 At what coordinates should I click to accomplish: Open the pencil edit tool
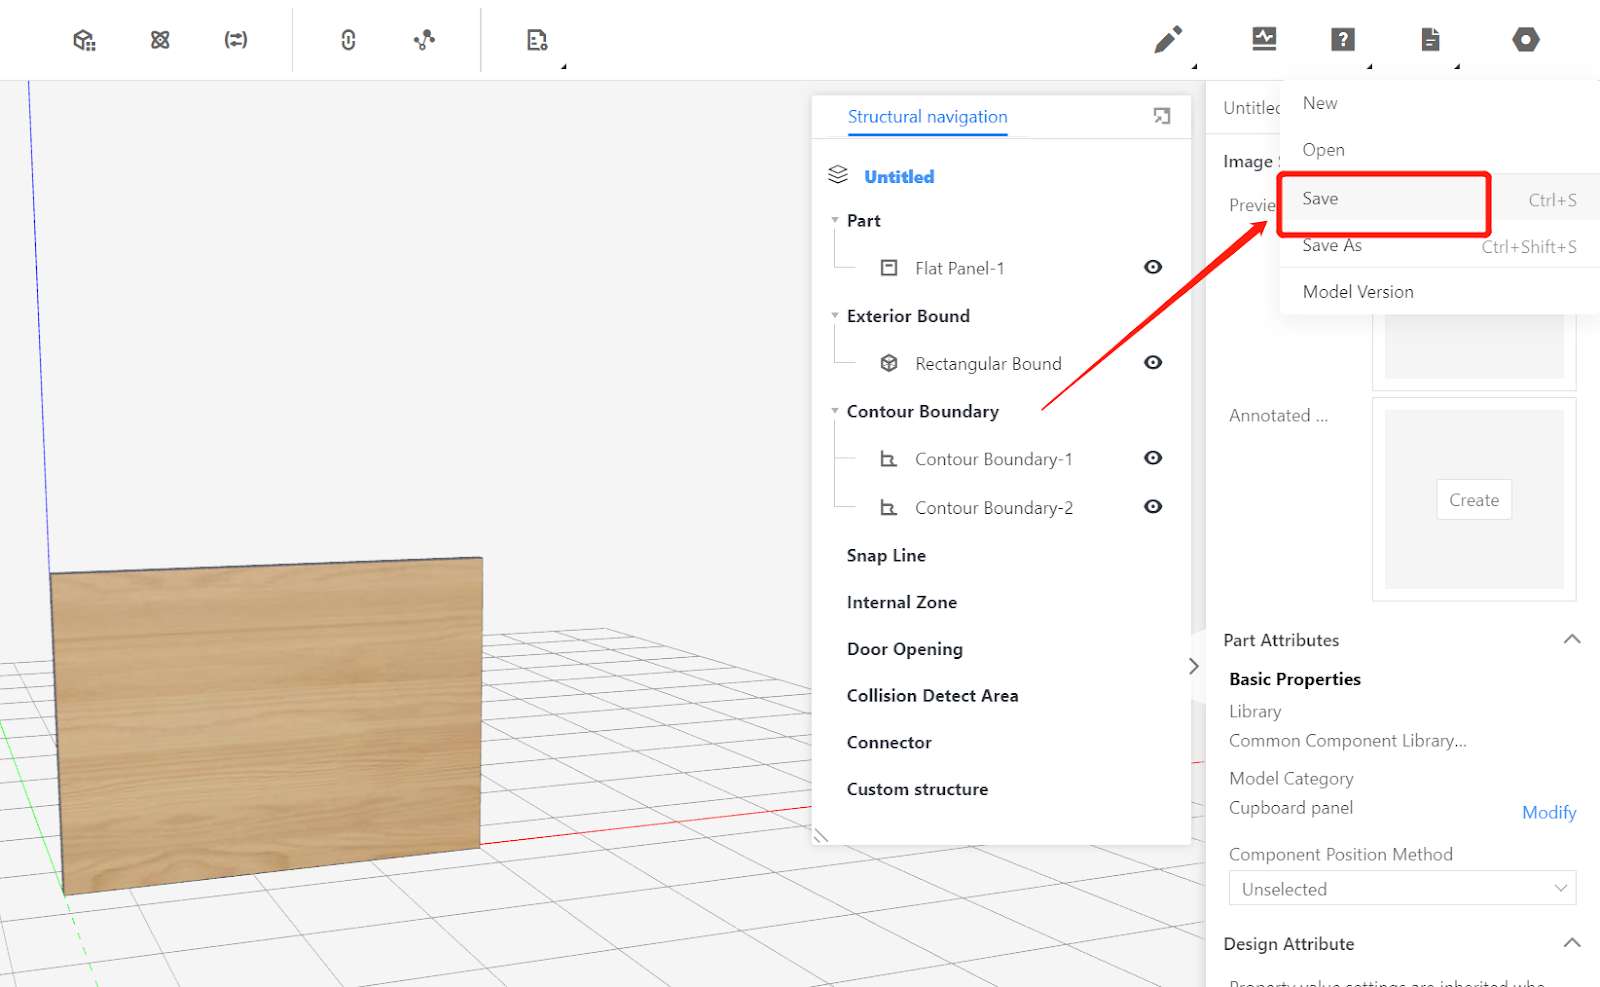(x=1167, y=40)
